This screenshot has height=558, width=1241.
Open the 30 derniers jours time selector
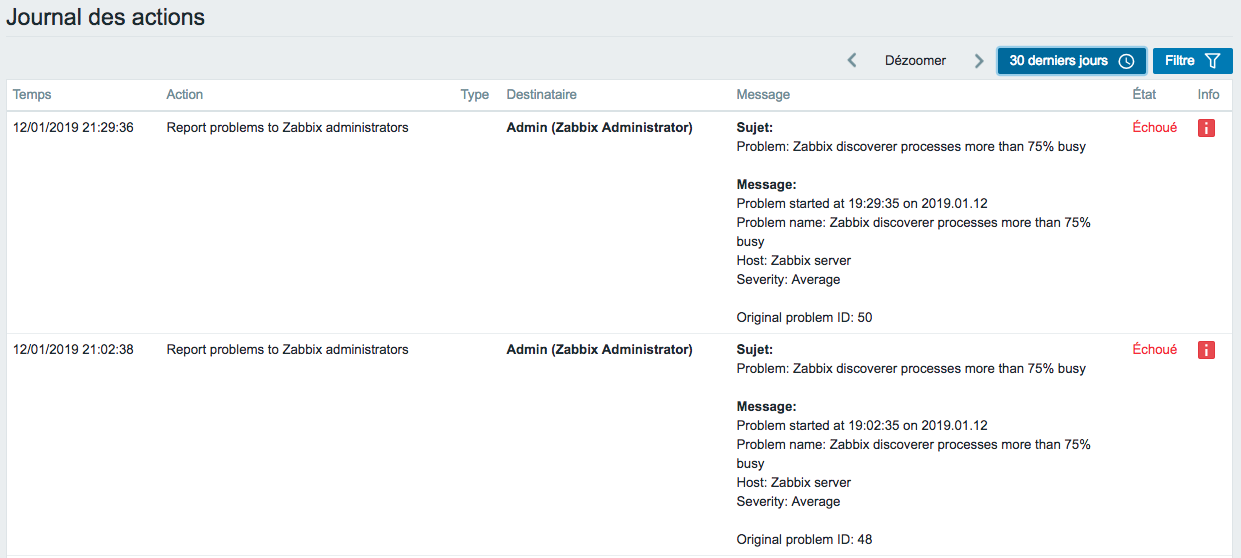coord(1071,61)
